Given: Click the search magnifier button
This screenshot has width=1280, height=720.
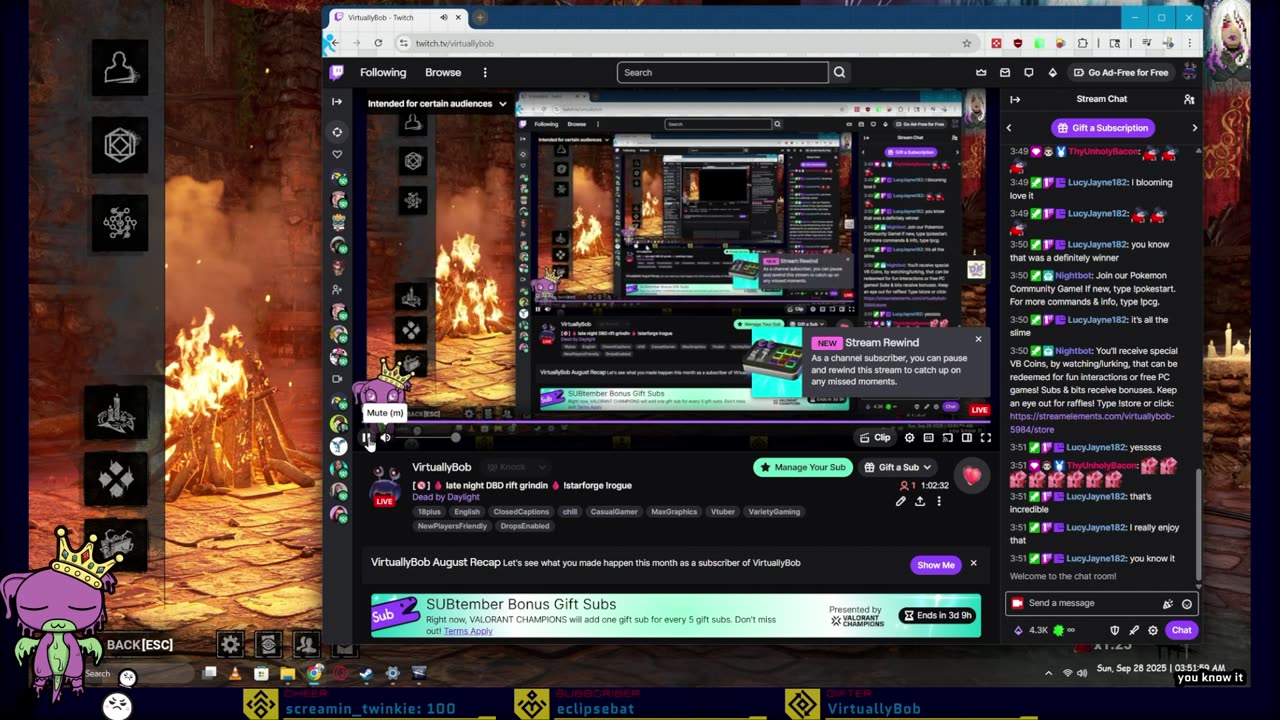Looking at the screenshot, I should 839,72.
